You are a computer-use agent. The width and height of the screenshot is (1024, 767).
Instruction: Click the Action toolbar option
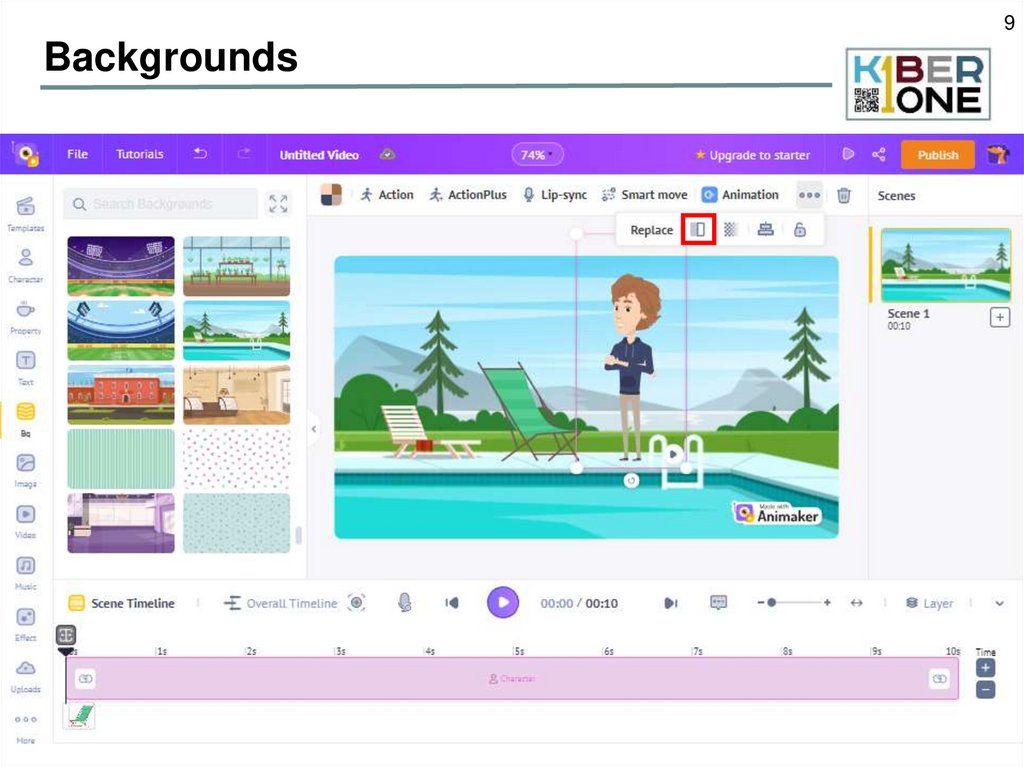click(x=387, y=195)
